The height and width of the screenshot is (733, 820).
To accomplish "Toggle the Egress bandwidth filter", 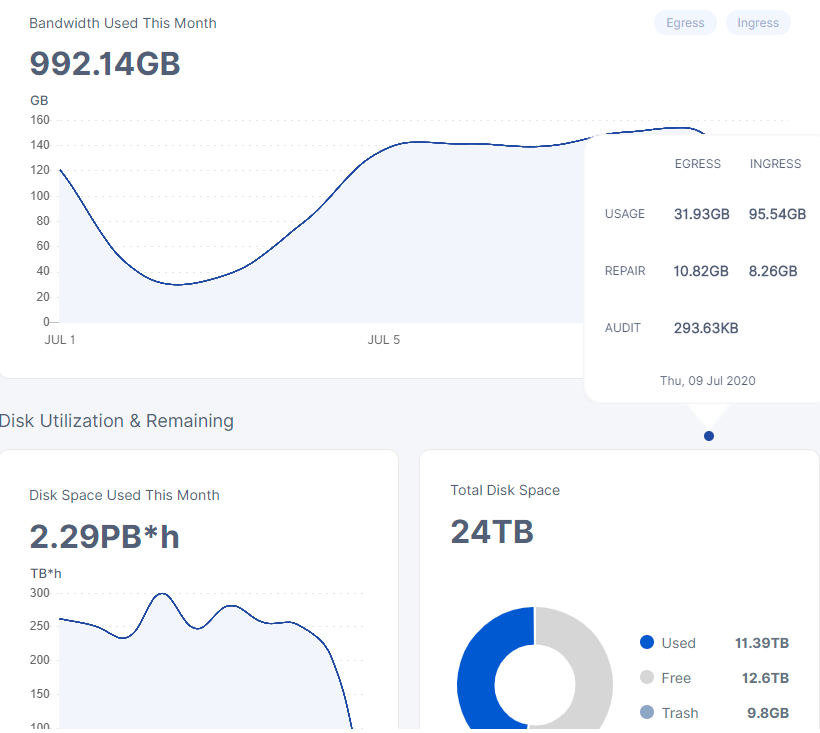I will tap(685, 23).
